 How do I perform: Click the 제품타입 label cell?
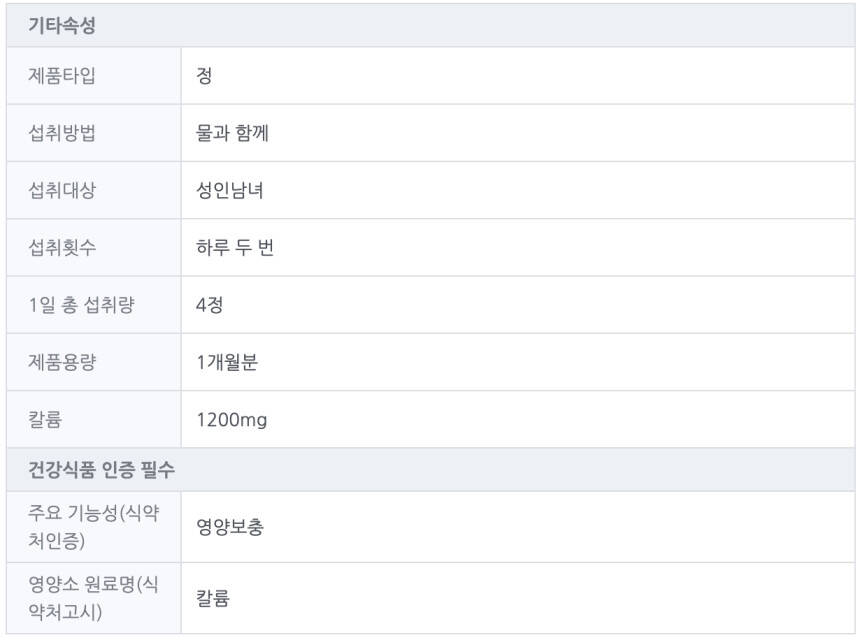(x=62, y=76)
